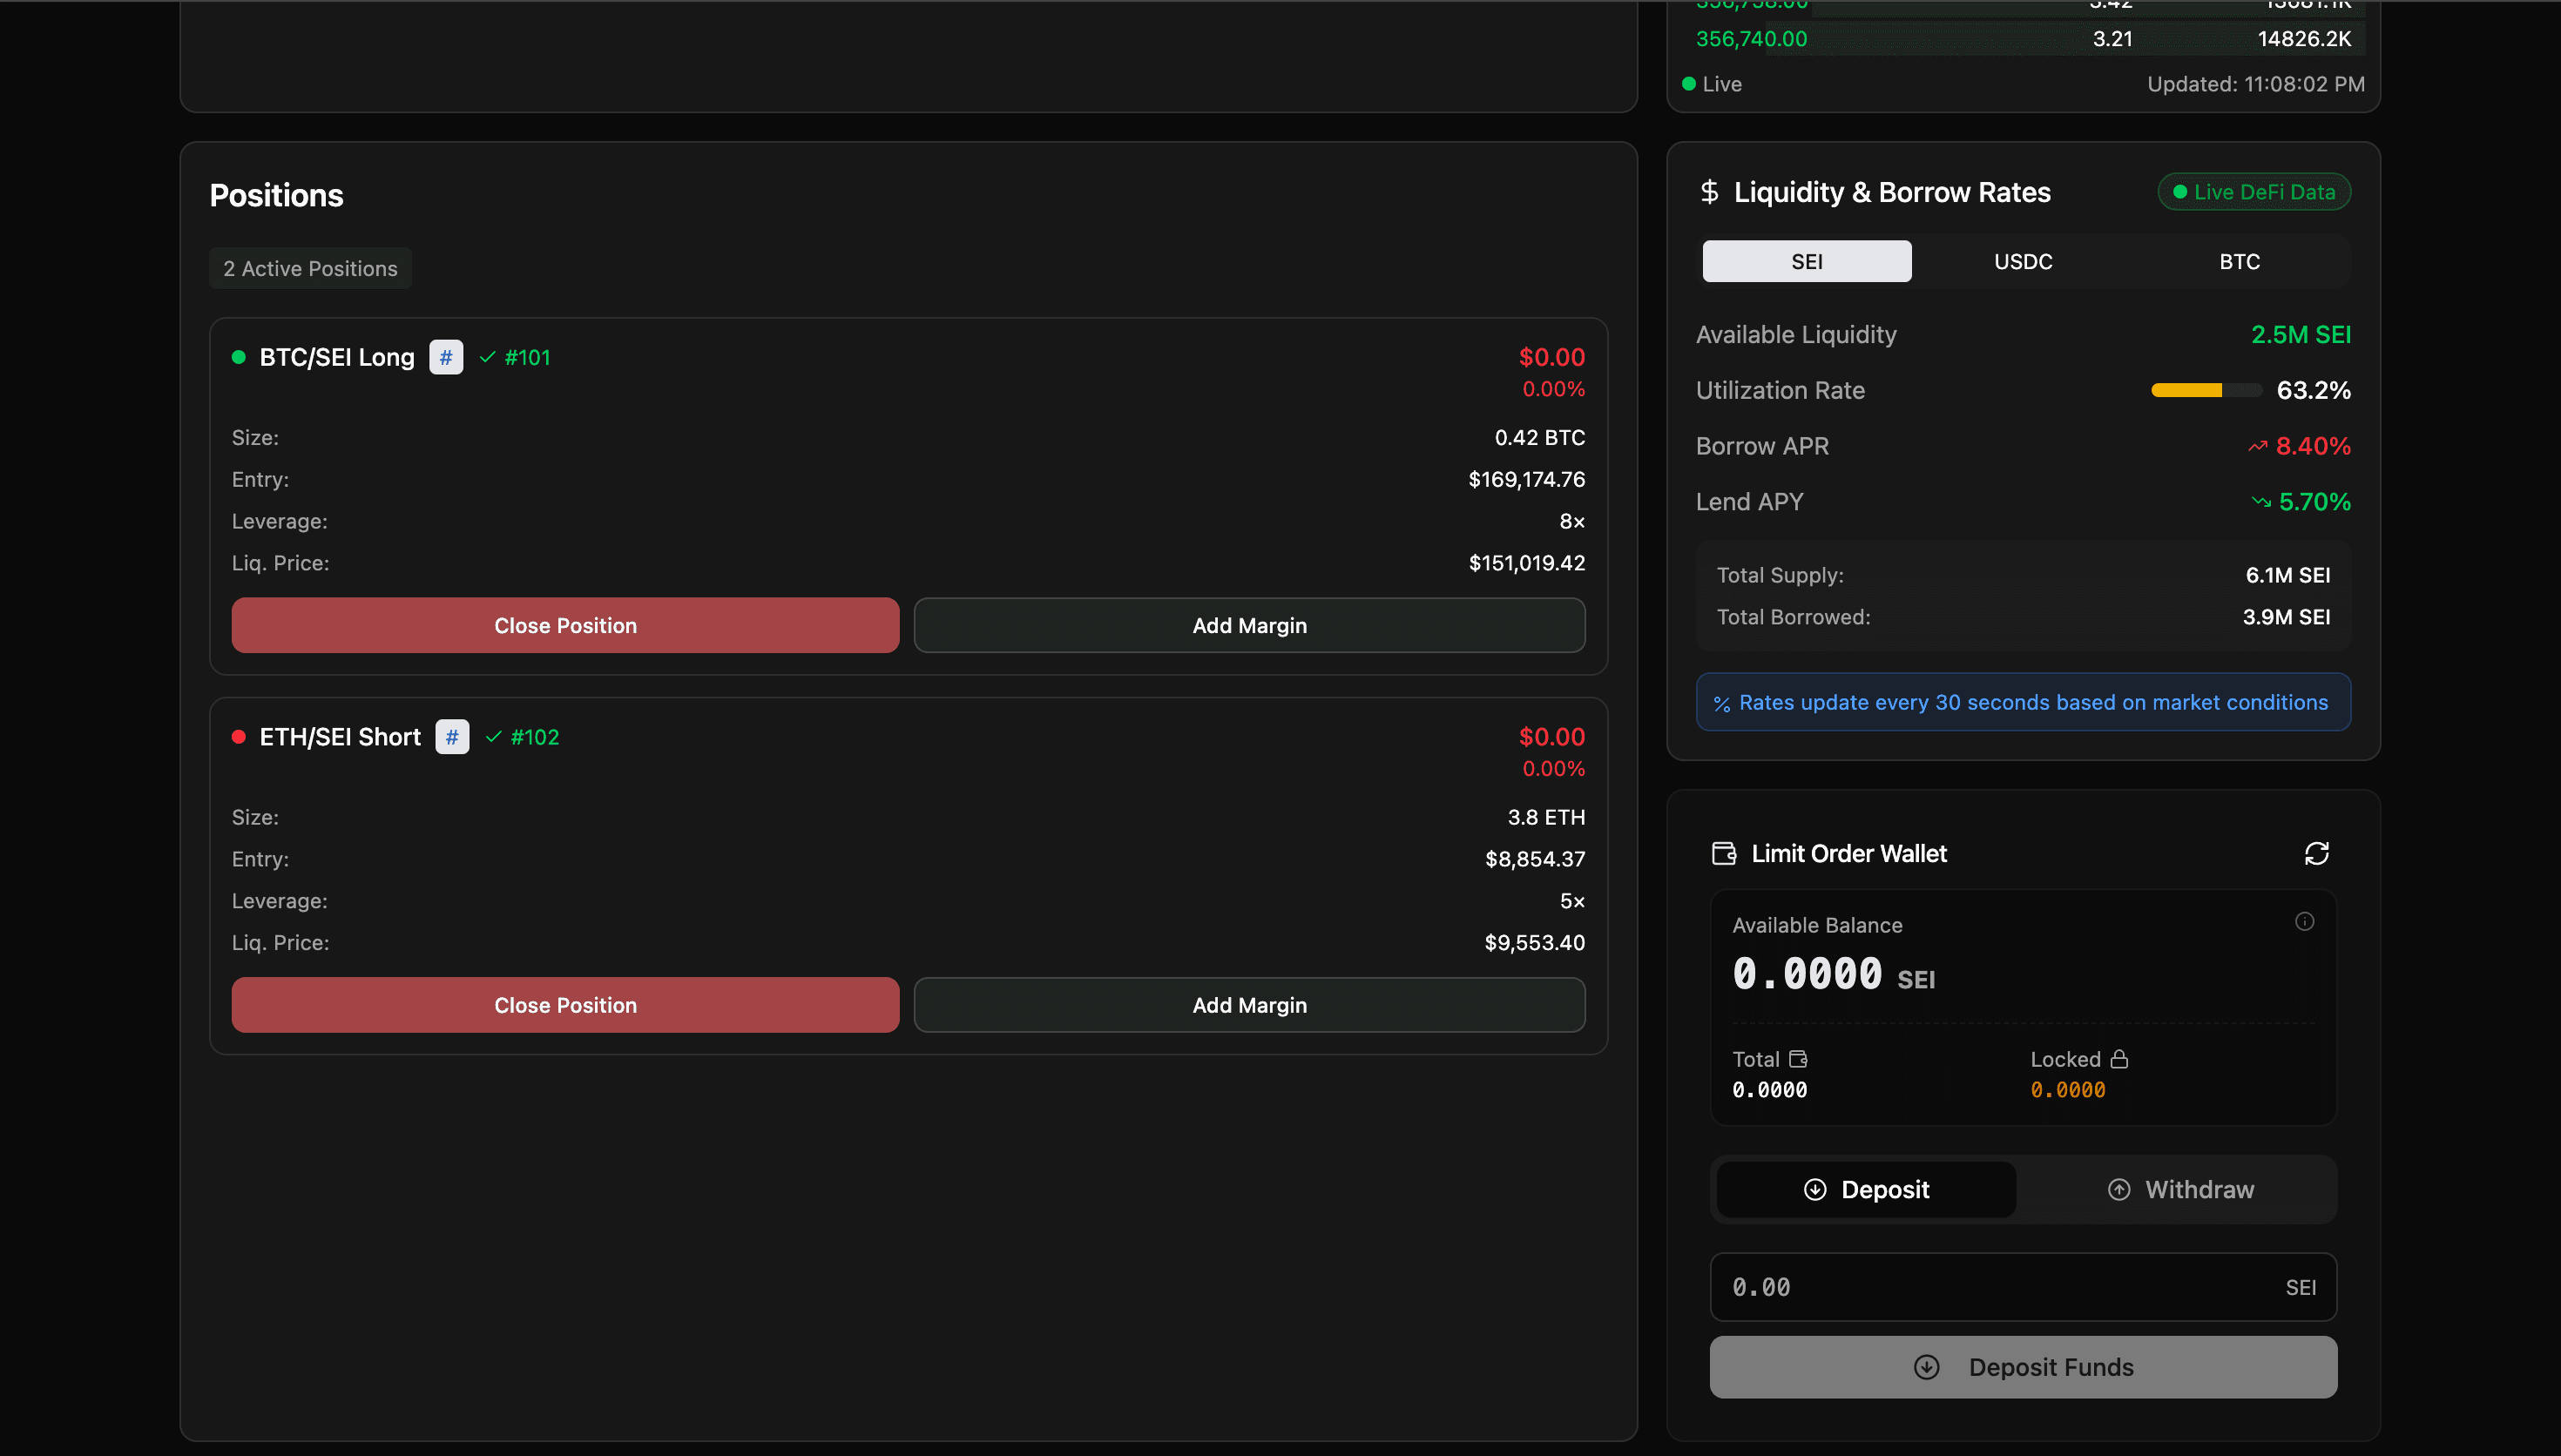This screenshot has height=1456, width=2561.
Task: Click the position ID #101
Action: (527, 357)
